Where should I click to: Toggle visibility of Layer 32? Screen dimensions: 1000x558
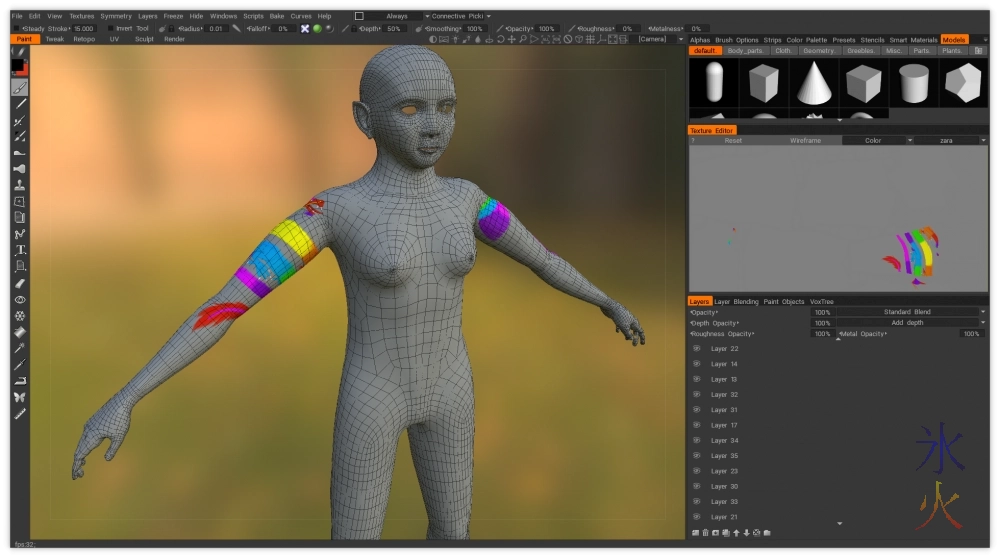point(697,395)
